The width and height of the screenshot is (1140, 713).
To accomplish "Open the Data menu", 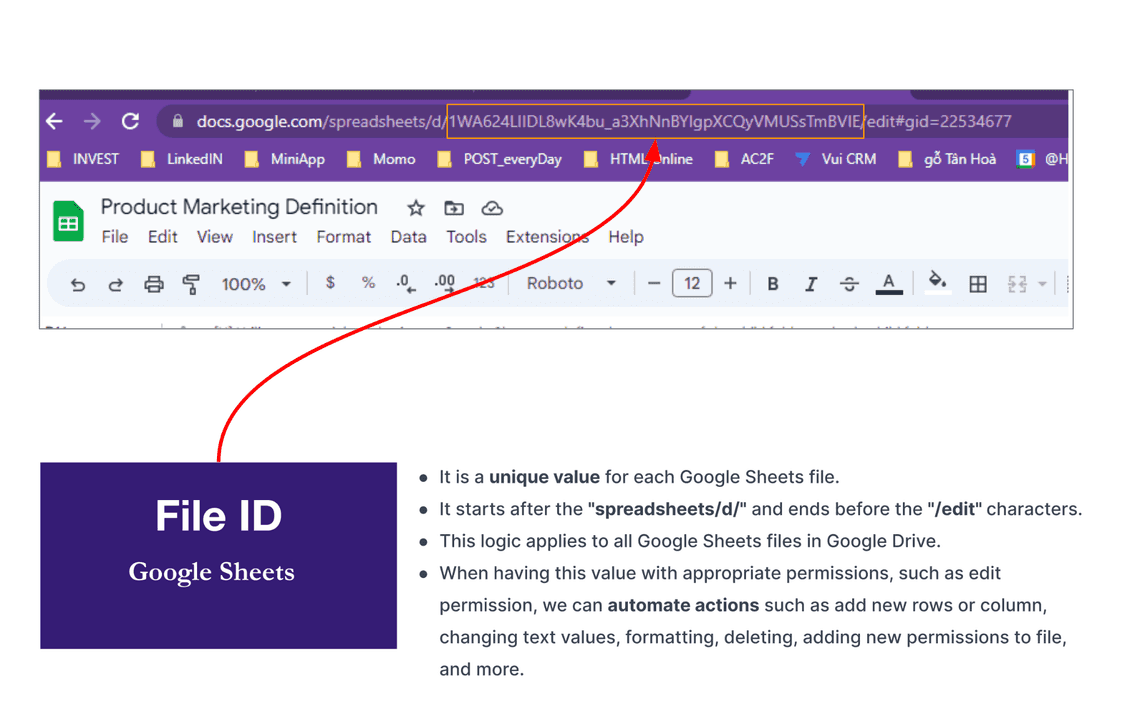I will coord(408,237).
